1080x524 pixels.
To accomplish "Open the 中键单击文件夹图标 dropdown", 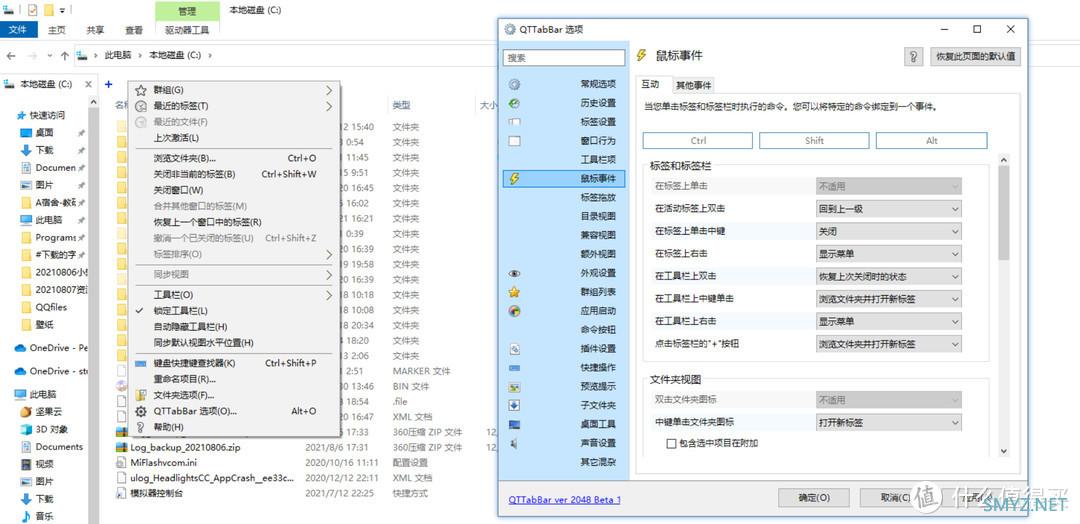I will coord(889,422).
